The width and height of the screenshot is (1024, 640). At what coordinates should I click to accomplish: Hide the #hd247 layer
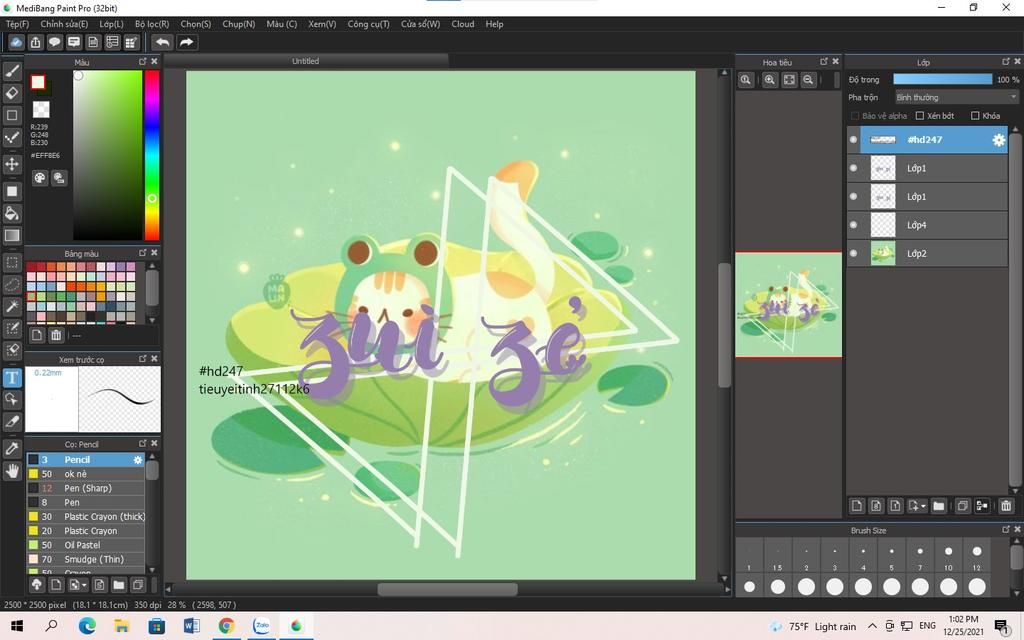tap(853, 140)
